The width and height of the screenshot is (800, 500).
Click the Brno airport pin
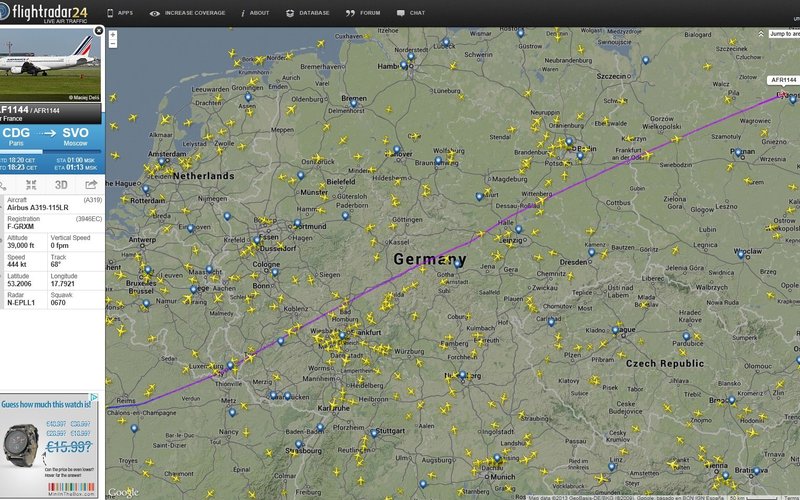click(x=732, y=400)
